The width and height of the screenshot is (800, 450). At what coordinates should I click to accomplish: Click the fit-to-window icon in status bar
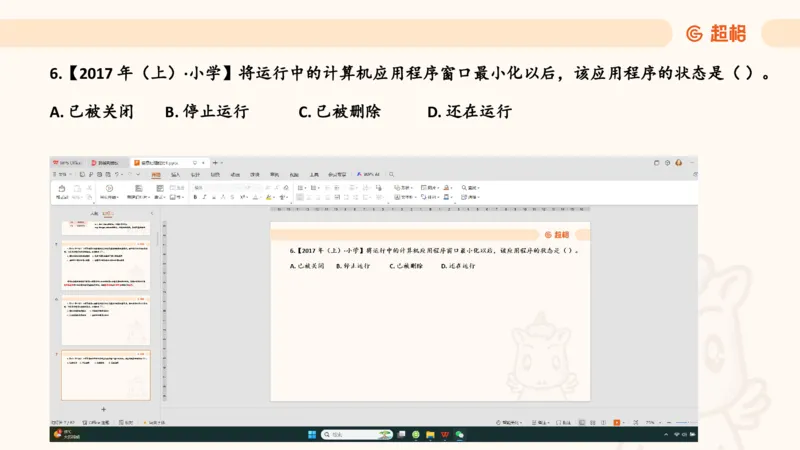636,422
